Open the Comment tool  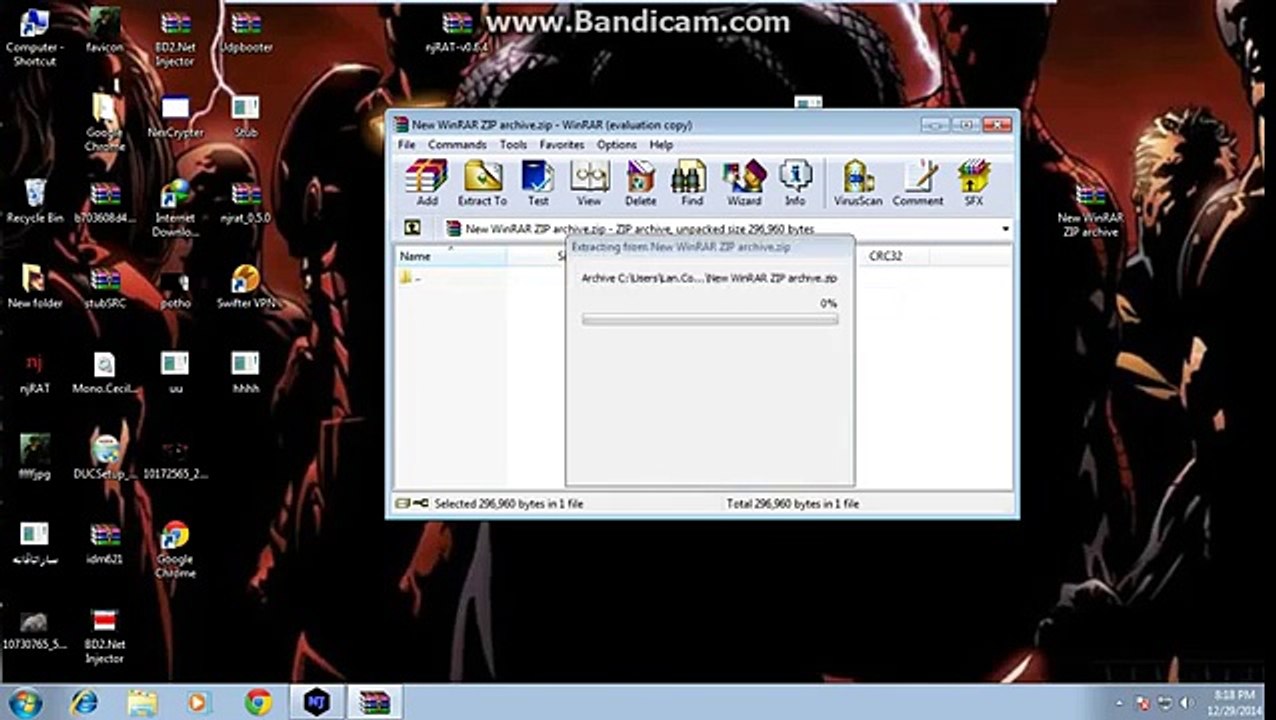tap(918, 183)
